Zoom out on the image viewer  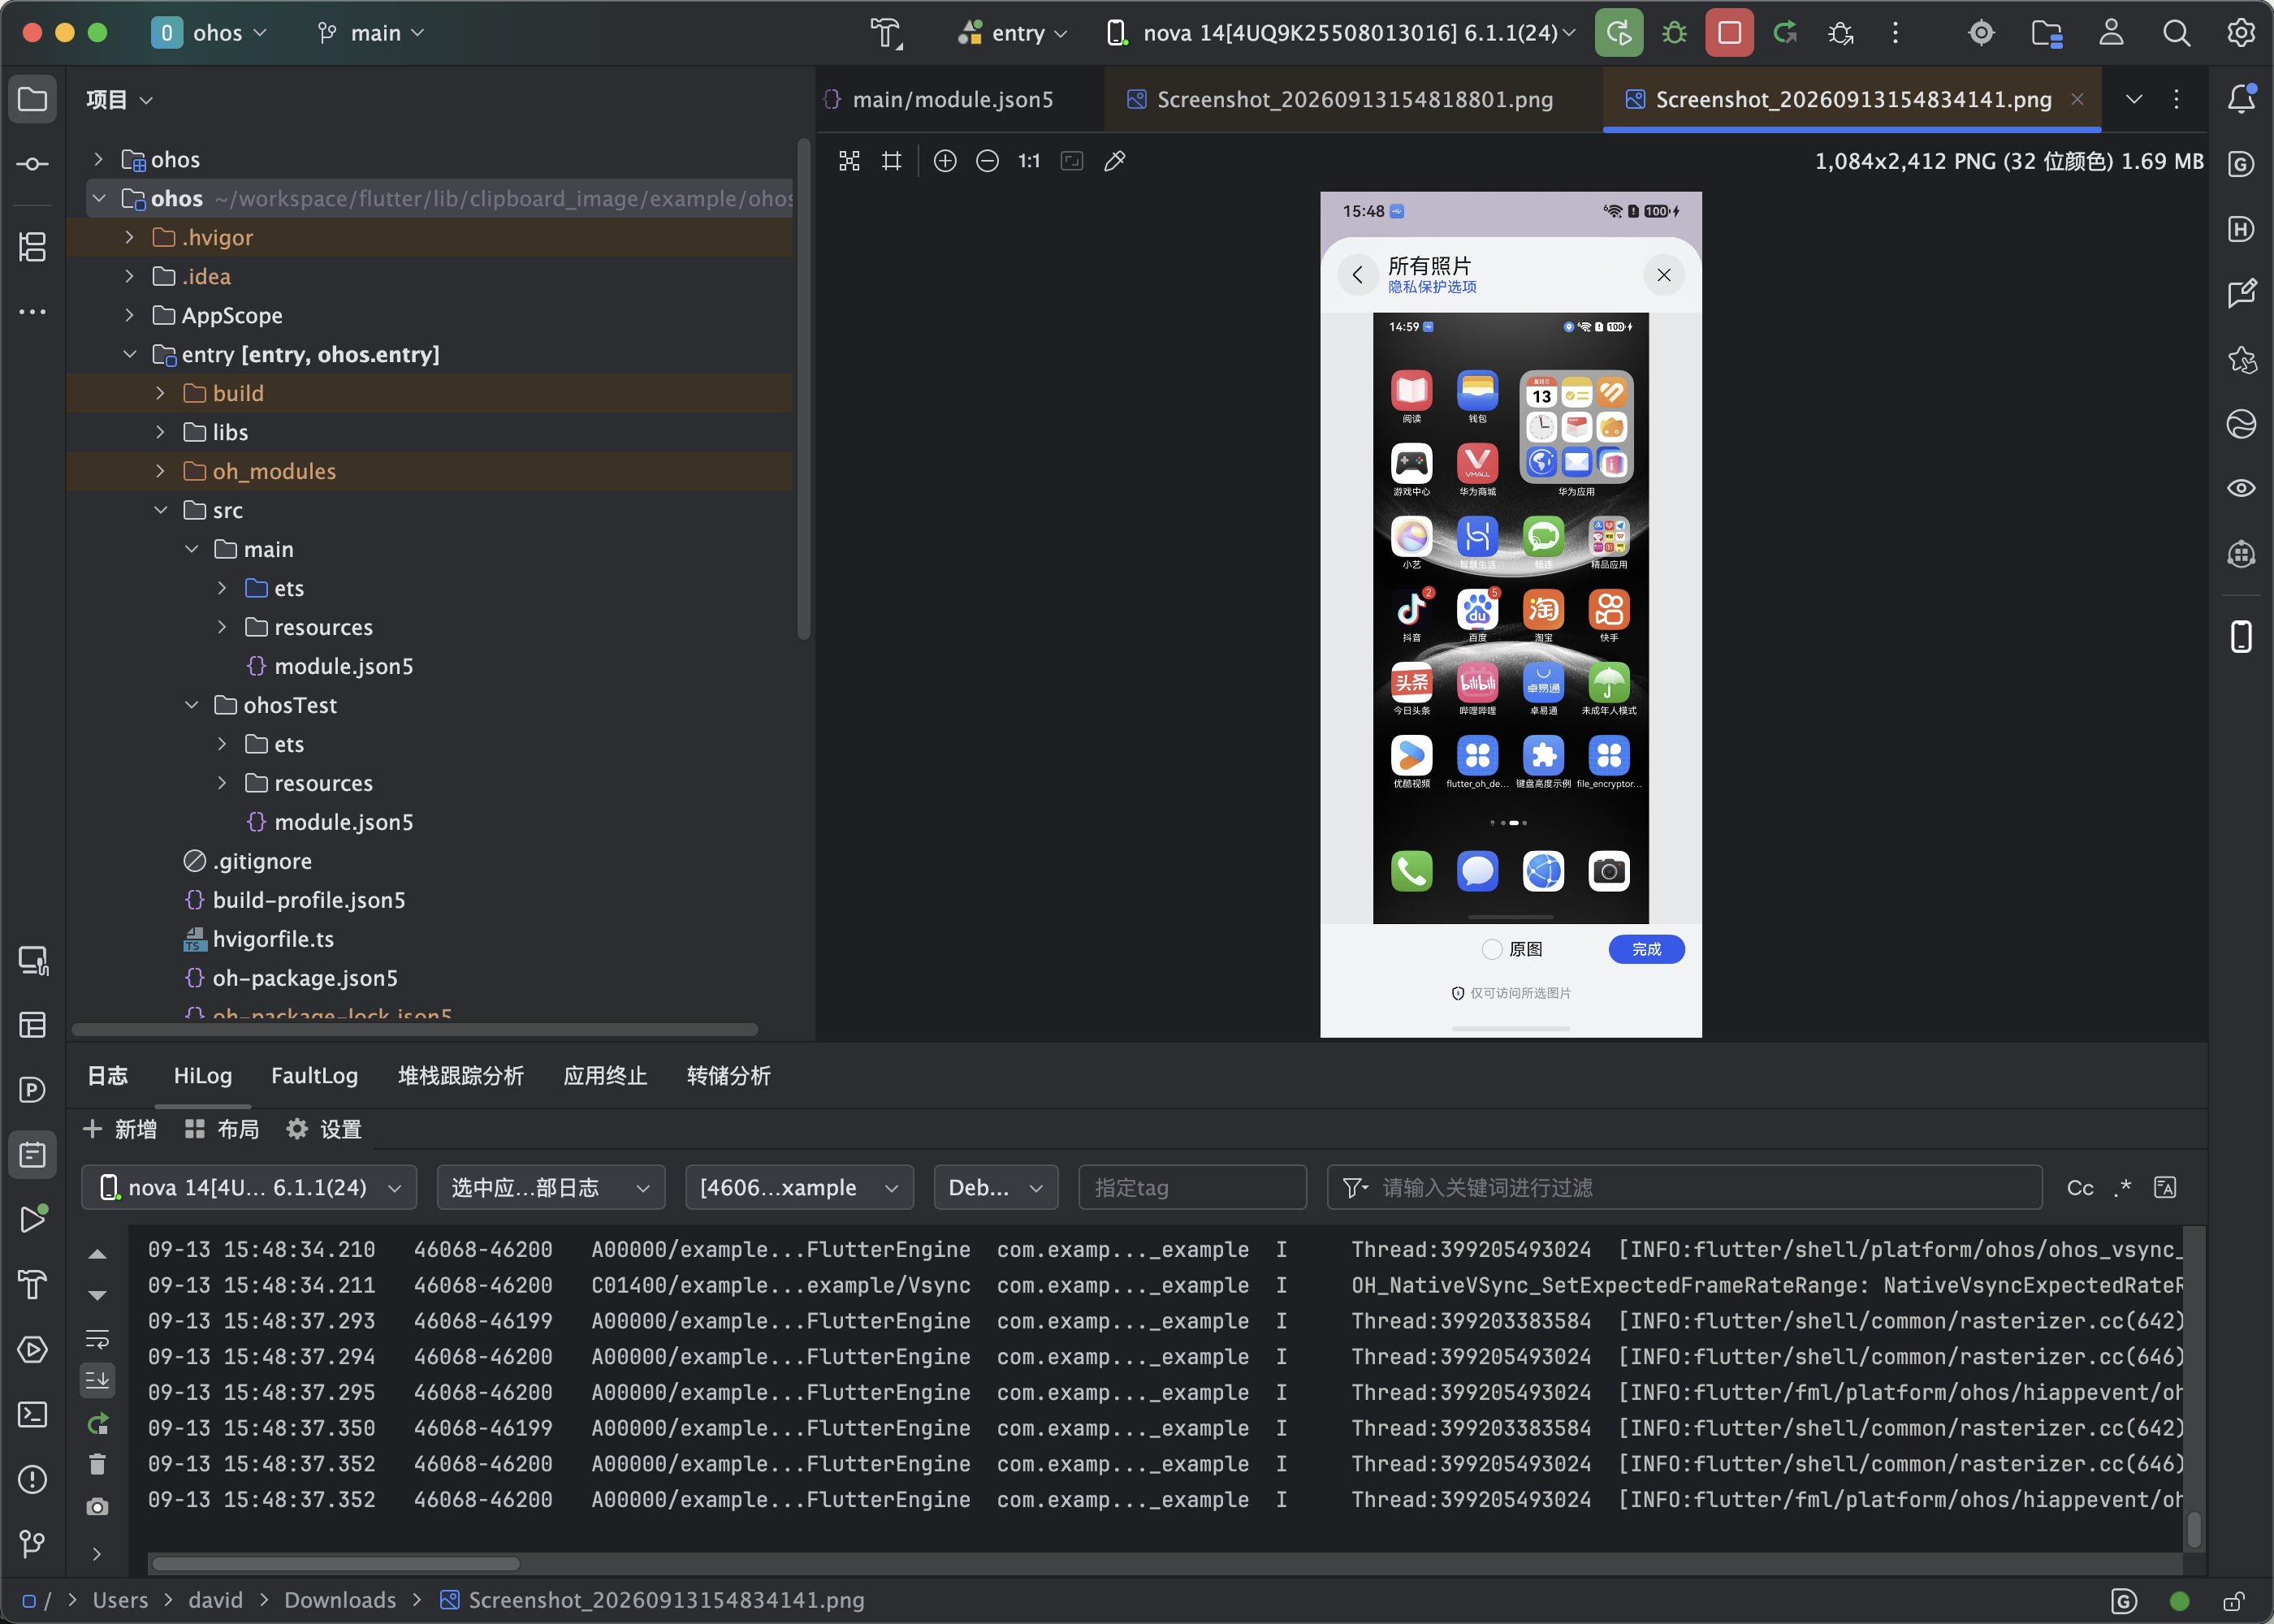(987, 161)
